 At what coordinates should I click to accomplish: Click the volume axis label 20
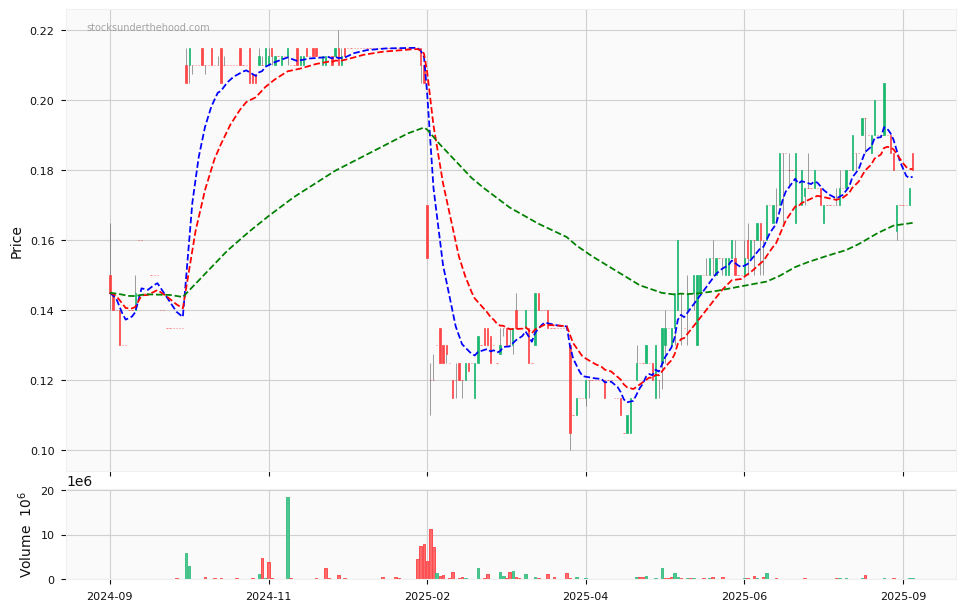pos(47,491)
